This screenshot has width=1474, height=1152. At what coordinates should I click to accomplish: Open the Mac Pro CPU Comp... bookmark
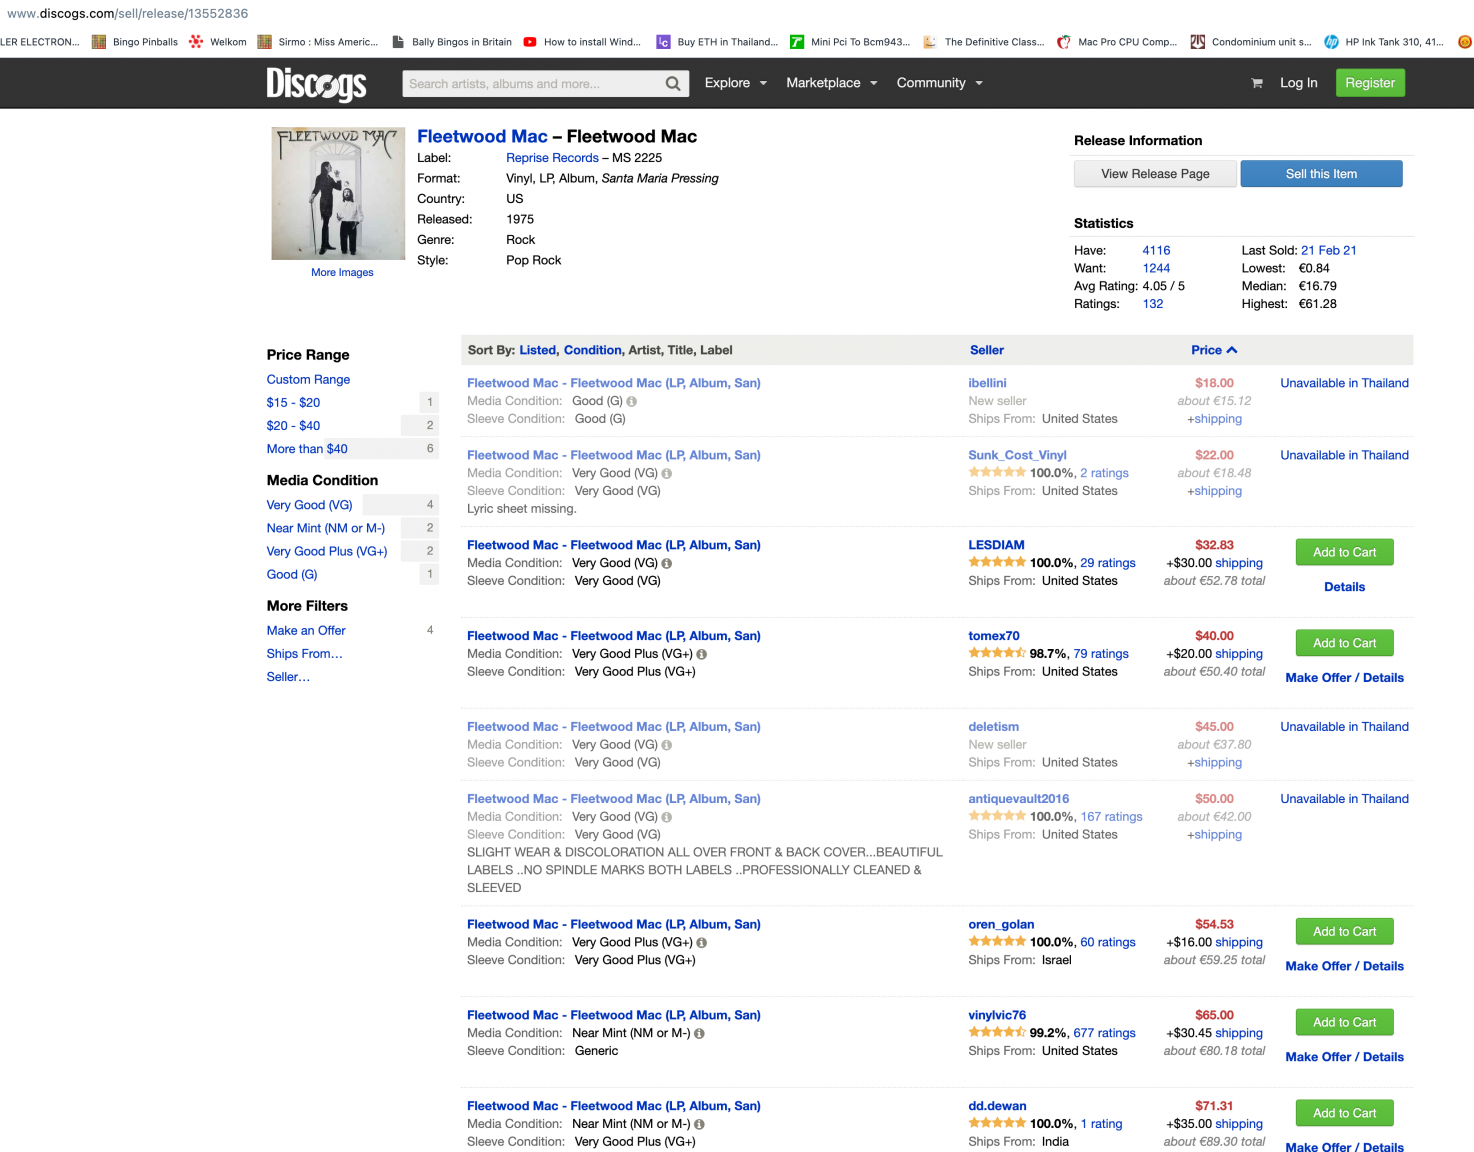tap(1117, 42)
